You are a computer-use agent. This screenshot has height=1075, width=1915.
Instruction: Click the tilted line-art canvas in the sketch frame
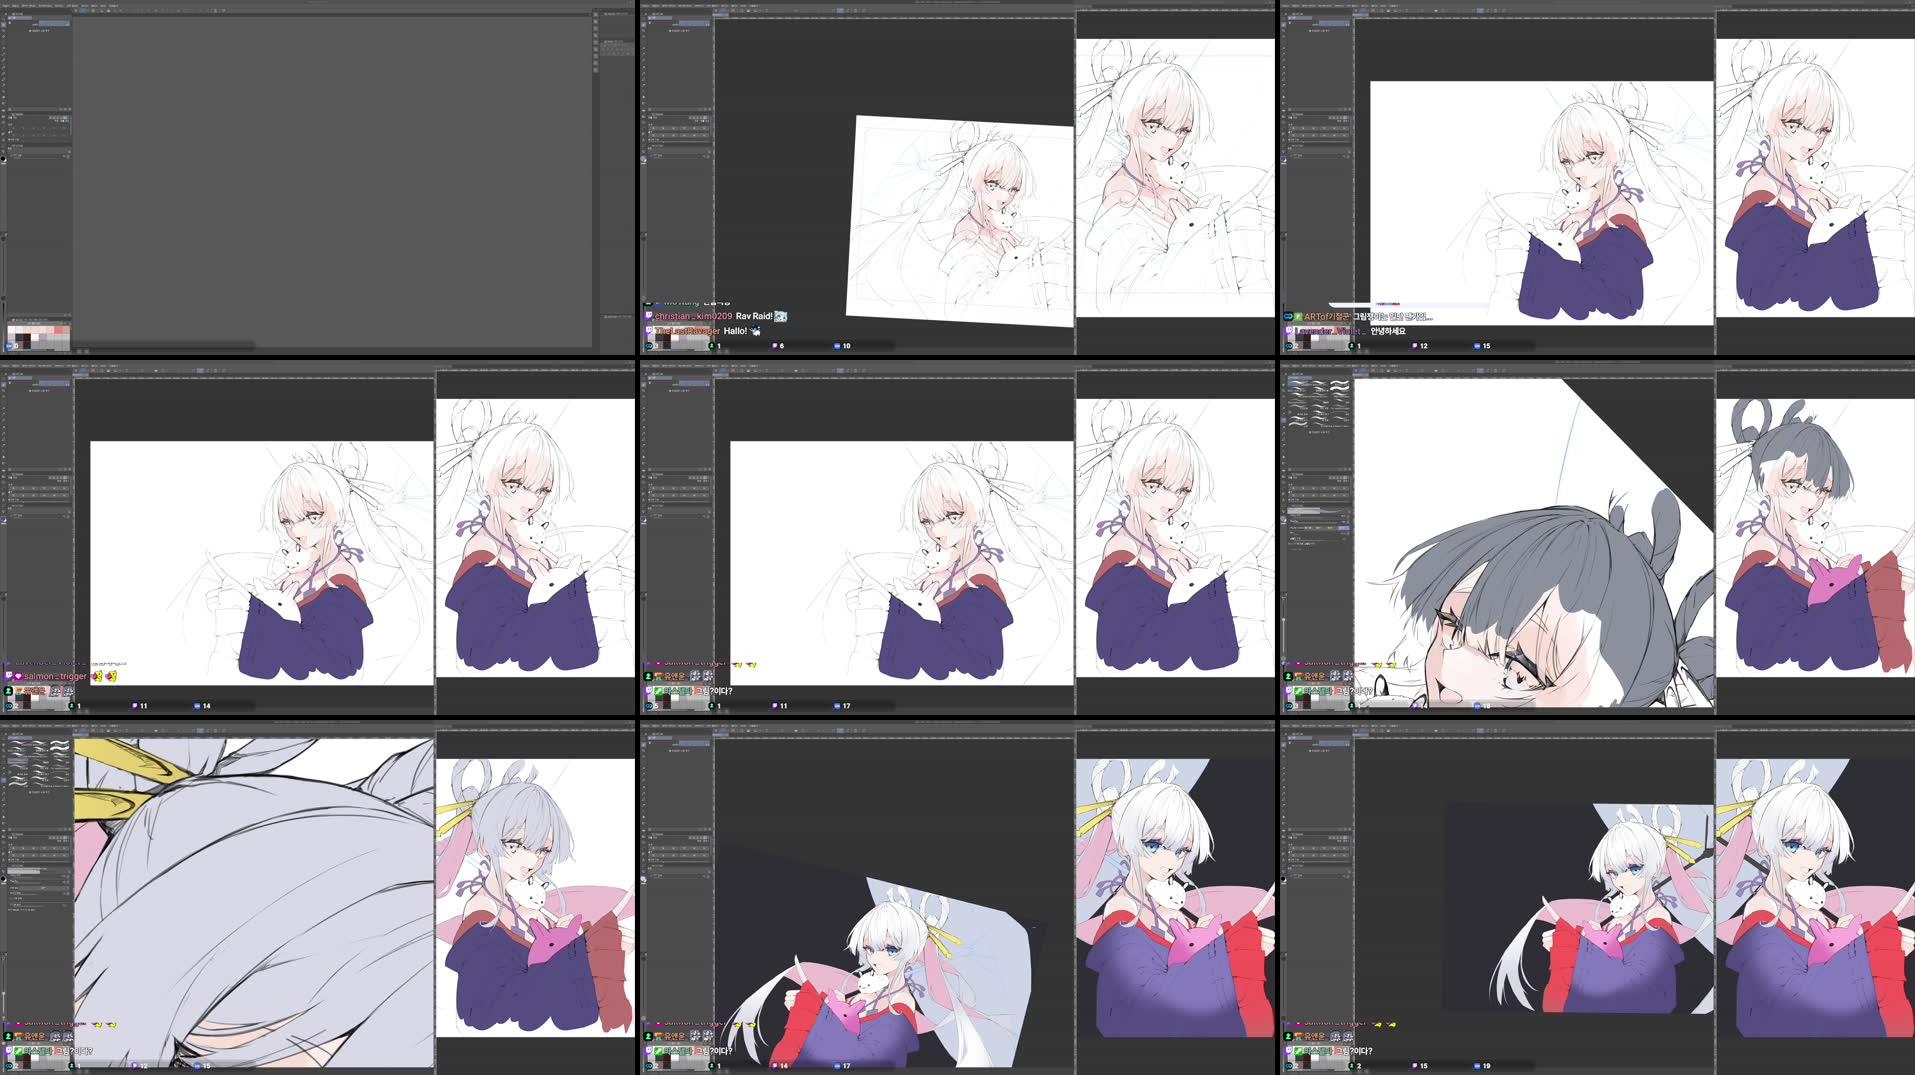pyautogui.click(x=960, y=220)
